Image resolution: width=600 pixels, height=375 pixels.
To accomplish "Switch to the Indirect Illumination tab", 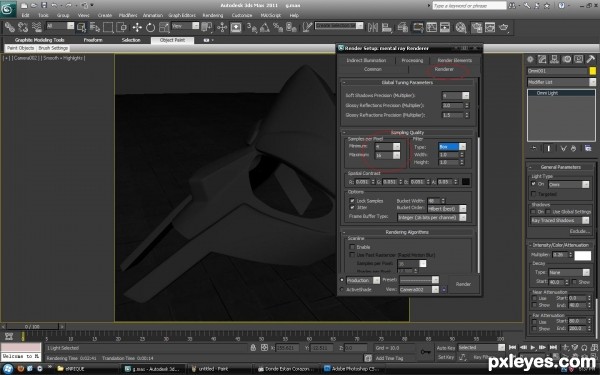I will (x=366, y=60).
